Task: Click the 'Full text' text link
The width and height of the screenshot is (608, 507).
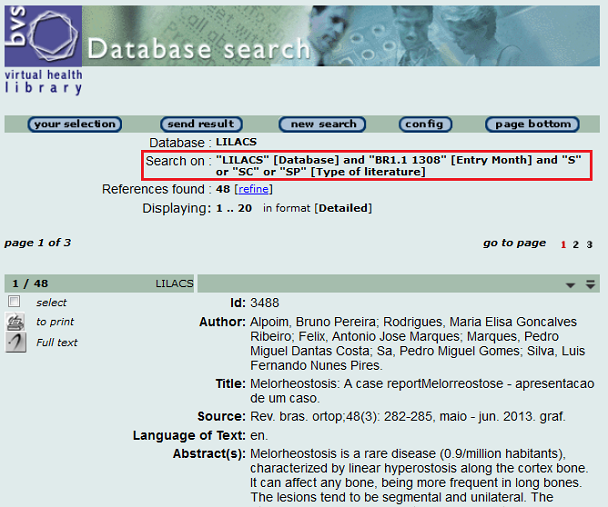Action: pos(57,342)
